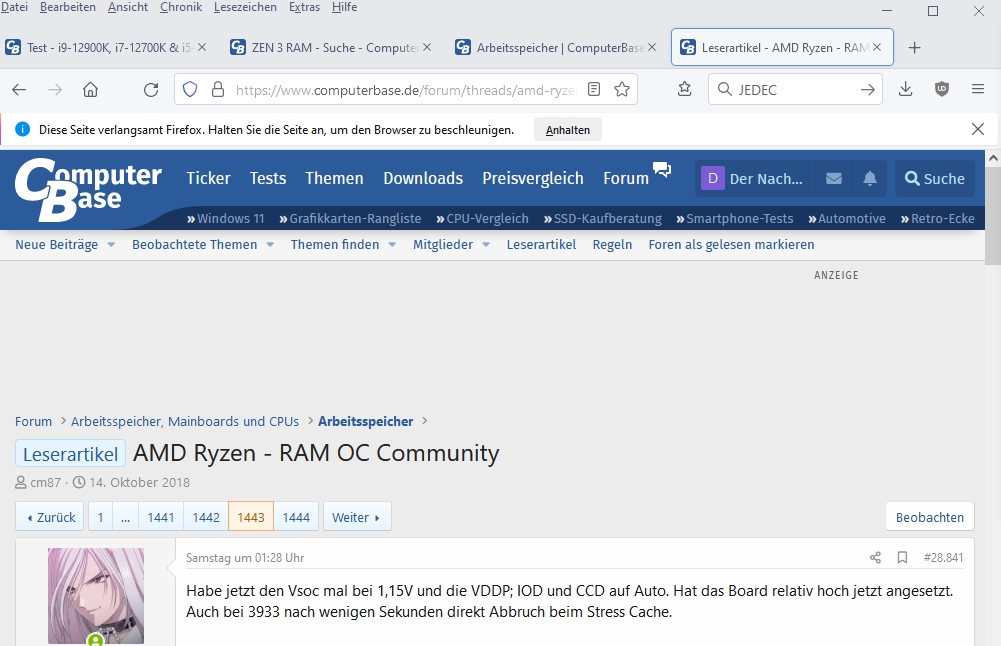Click the Leserartikel label tag

(70, 454)
